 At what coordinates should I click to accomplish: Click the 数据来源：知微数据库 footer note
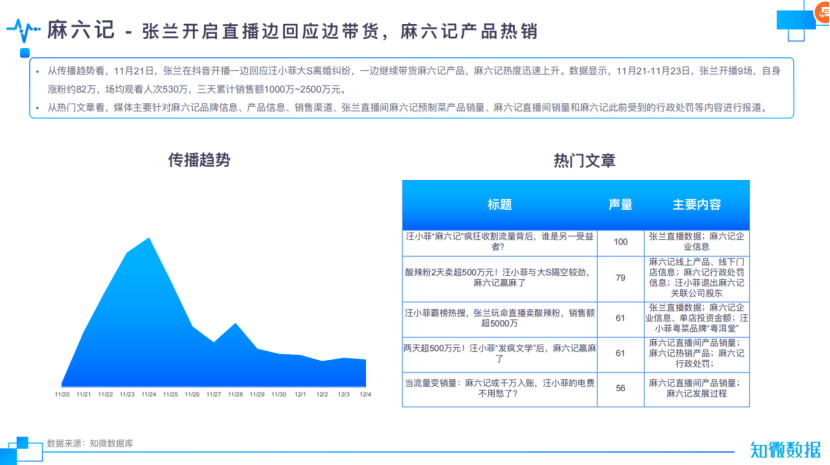point(90,443)
